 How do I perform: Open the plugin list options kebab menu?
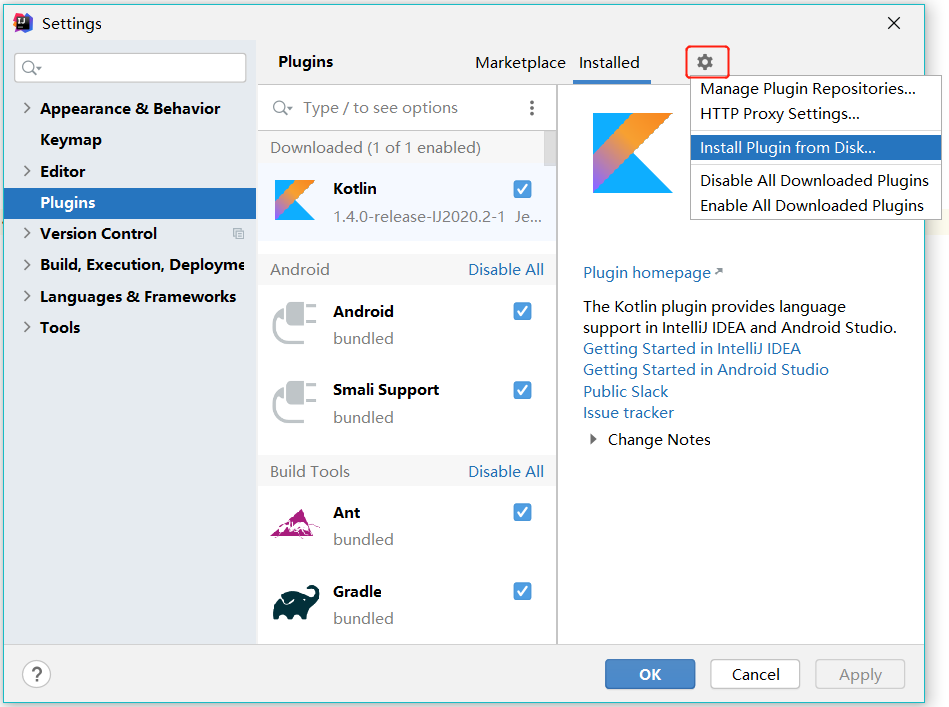pos(531,108)
